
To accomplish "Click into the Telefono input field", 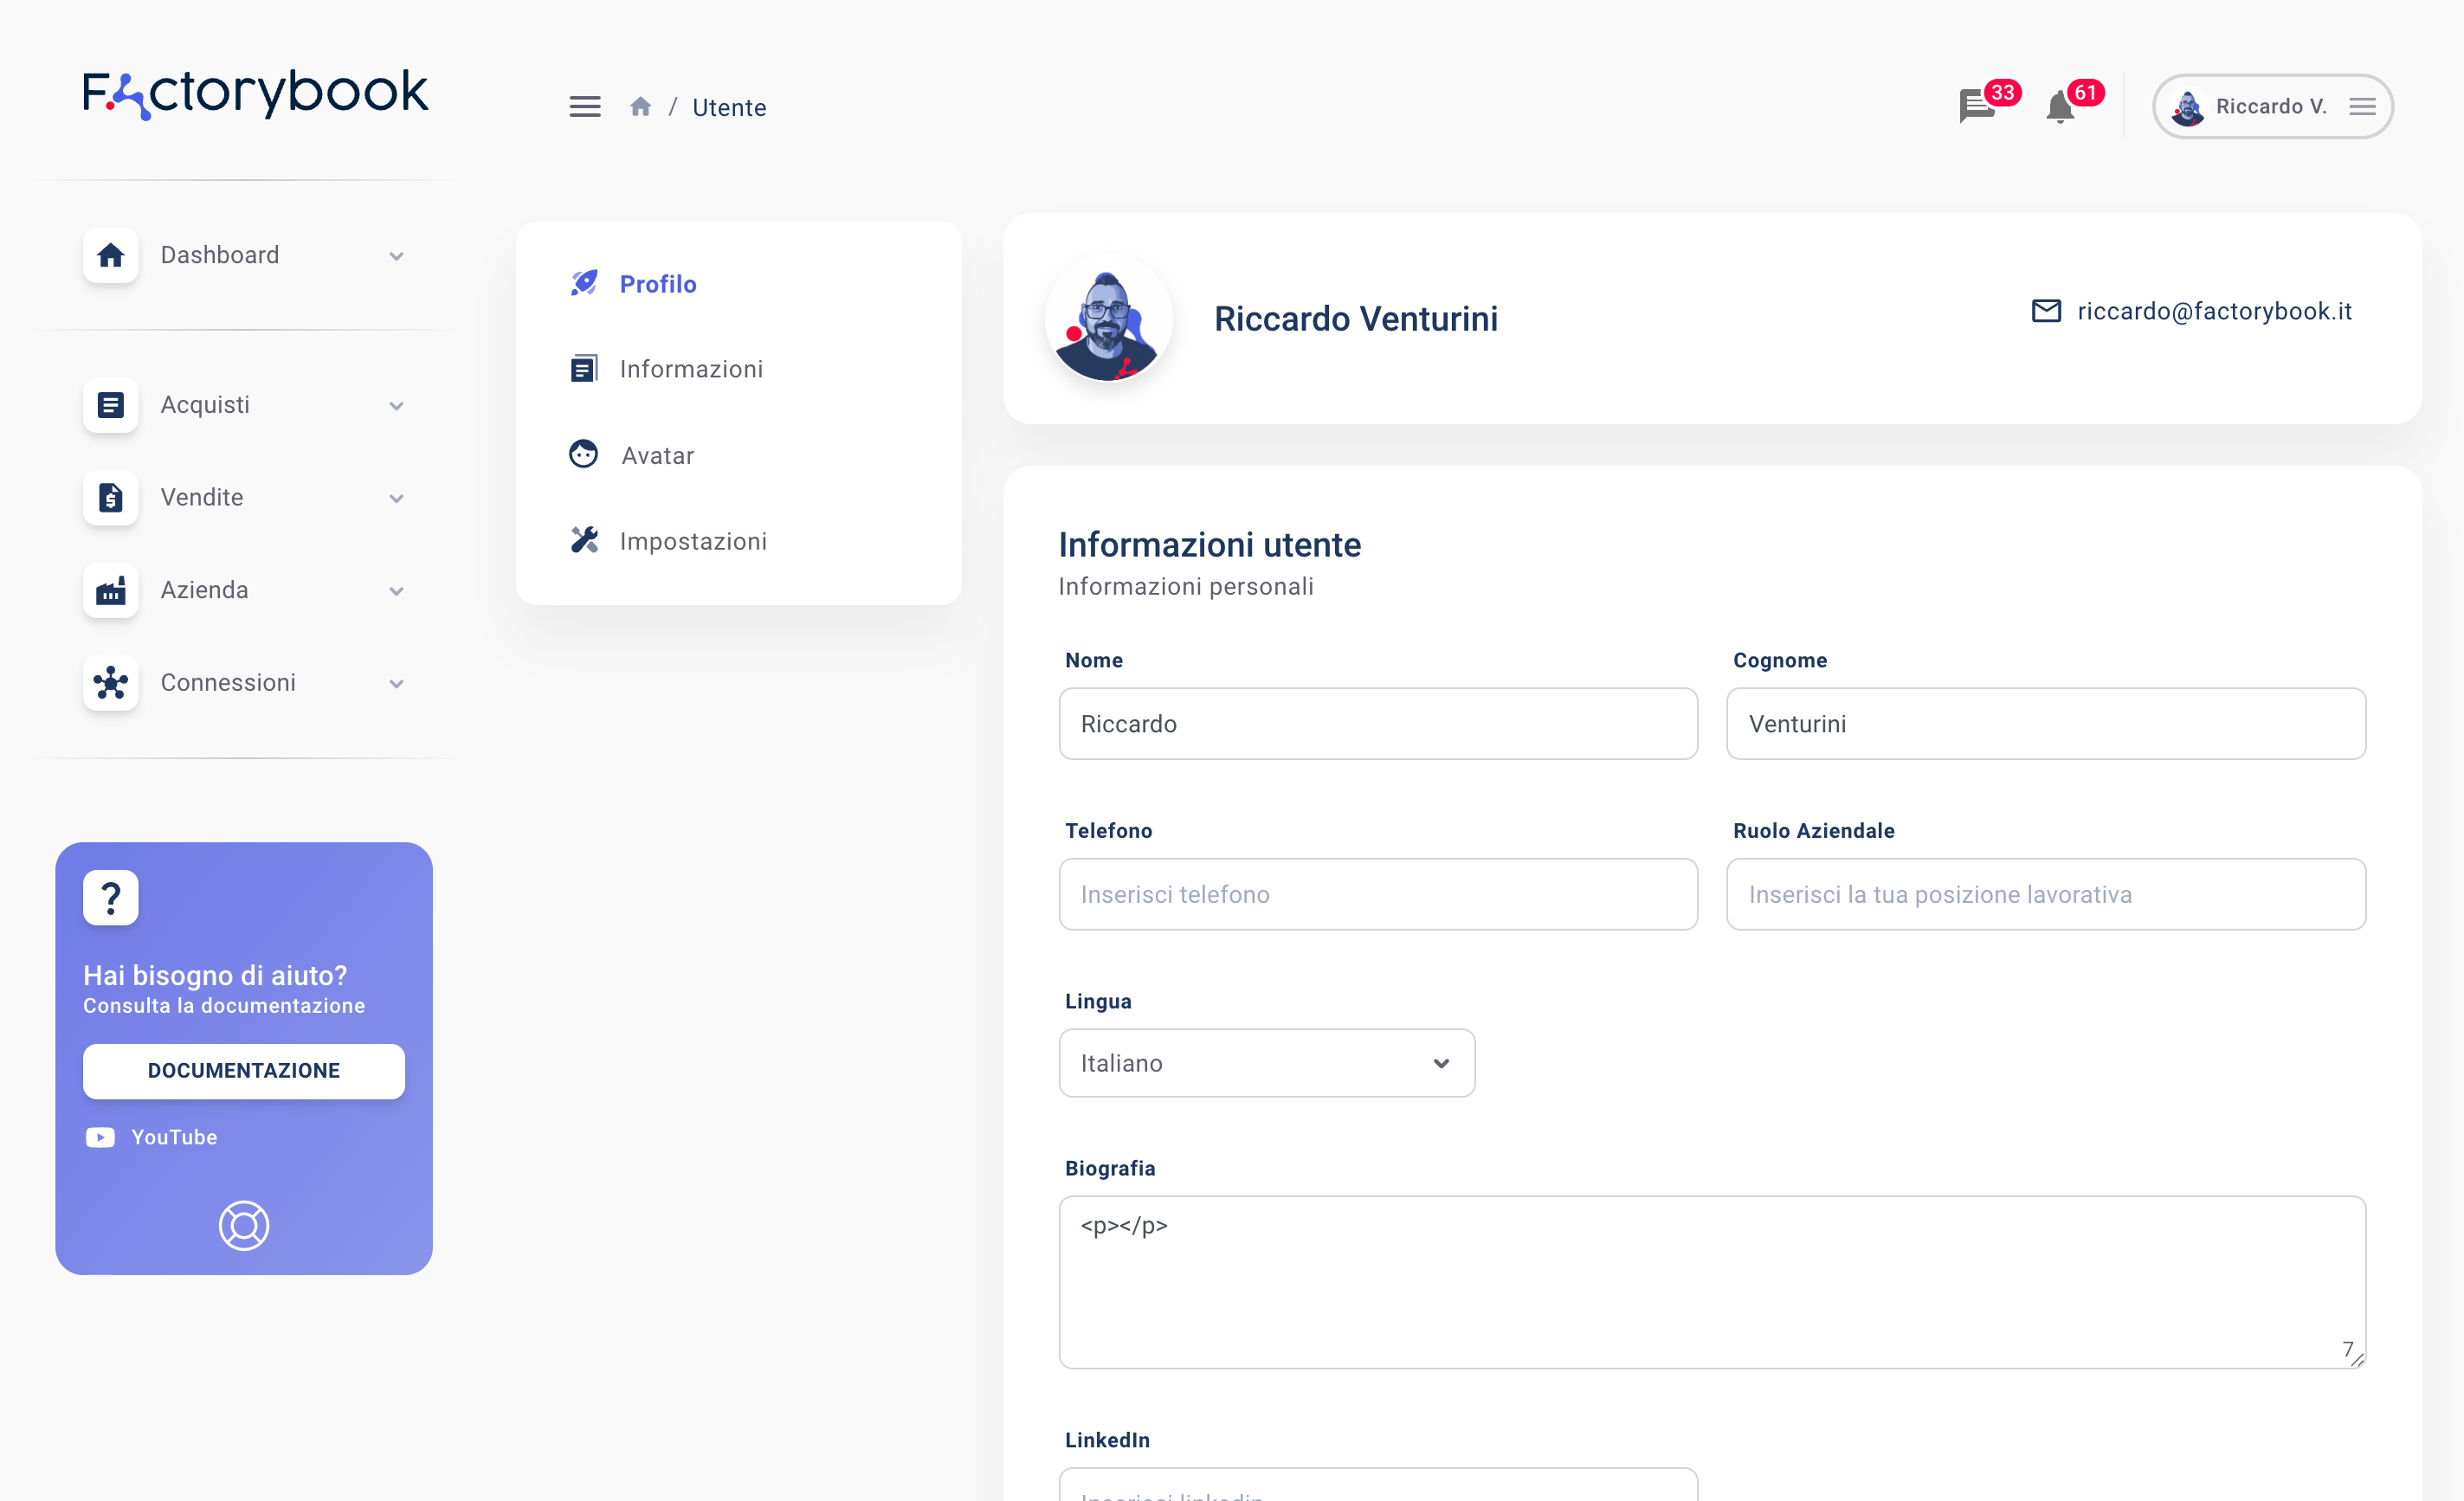I will [1377, 894].
